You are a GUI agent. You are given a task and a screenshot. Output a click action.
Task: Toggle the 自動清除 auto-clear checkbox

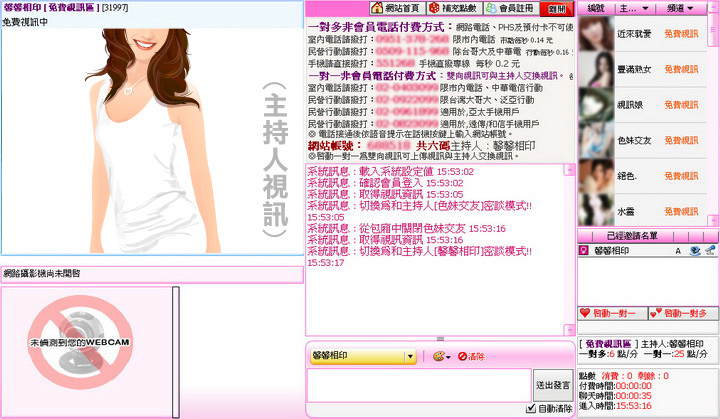(531, 408)
